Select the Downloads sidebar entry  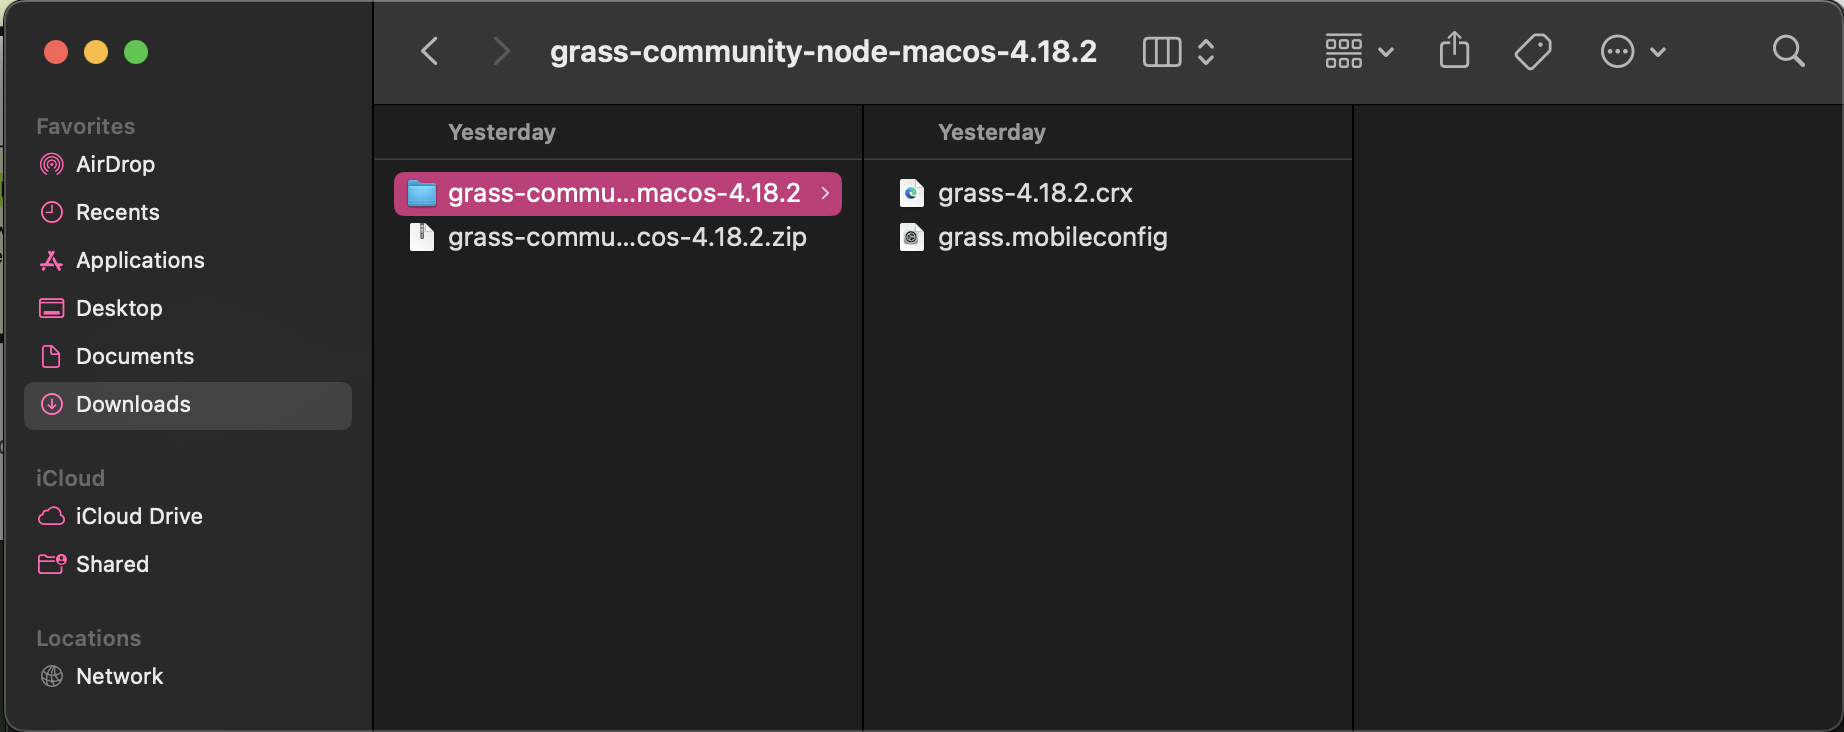pos(51,404)
